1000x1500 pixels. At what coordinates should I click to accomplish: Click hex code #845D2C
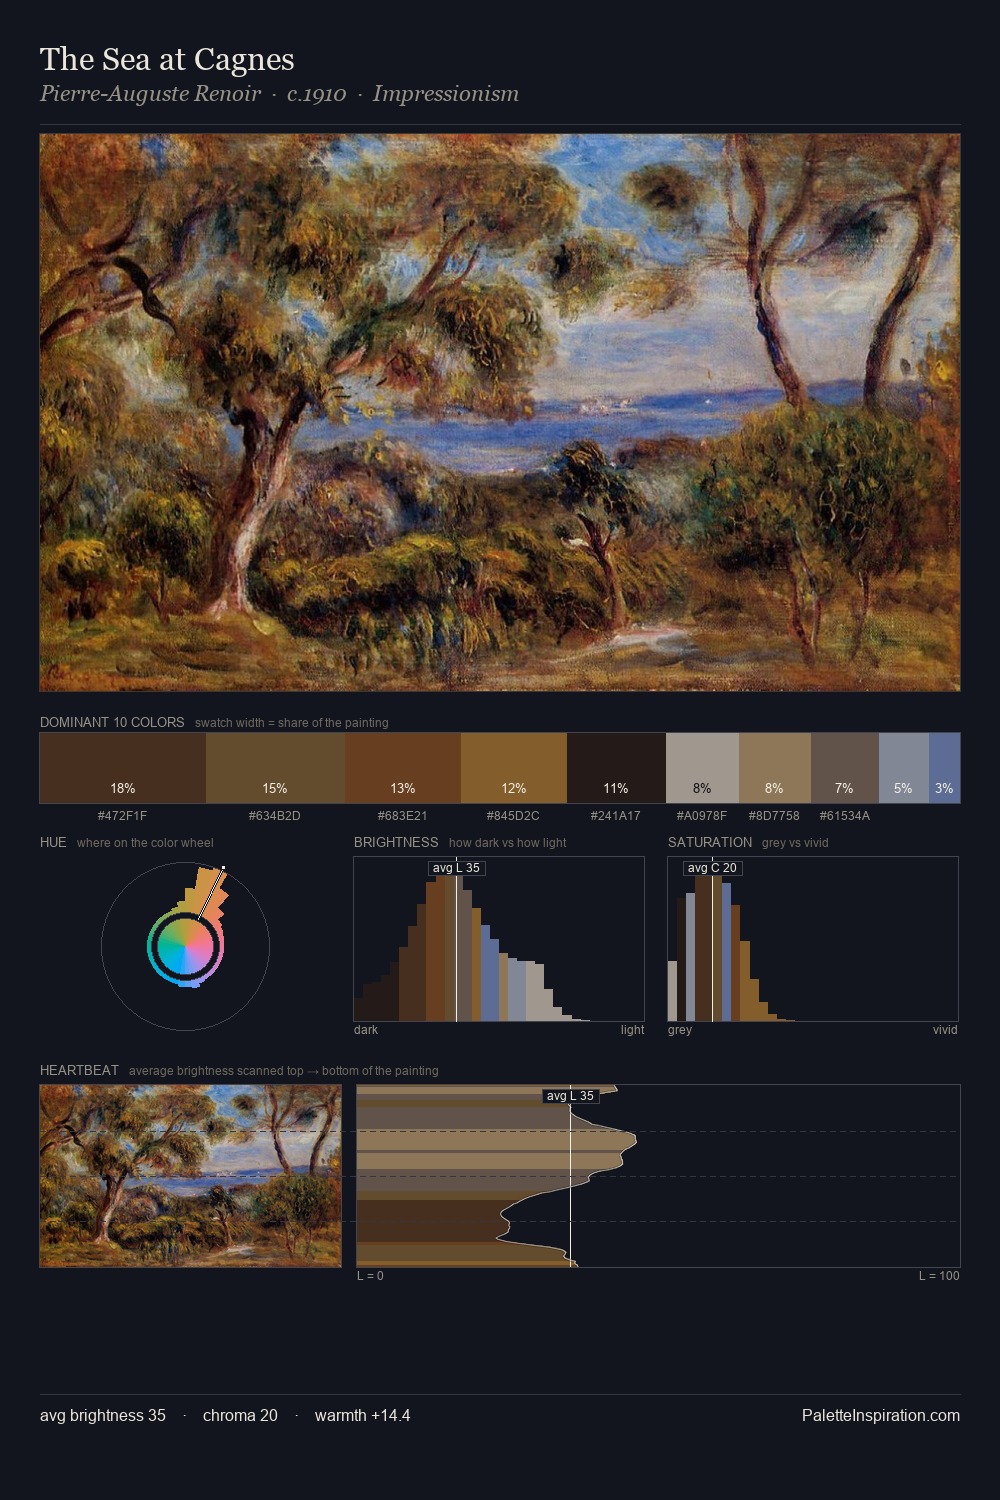click(x=514, y=816)
